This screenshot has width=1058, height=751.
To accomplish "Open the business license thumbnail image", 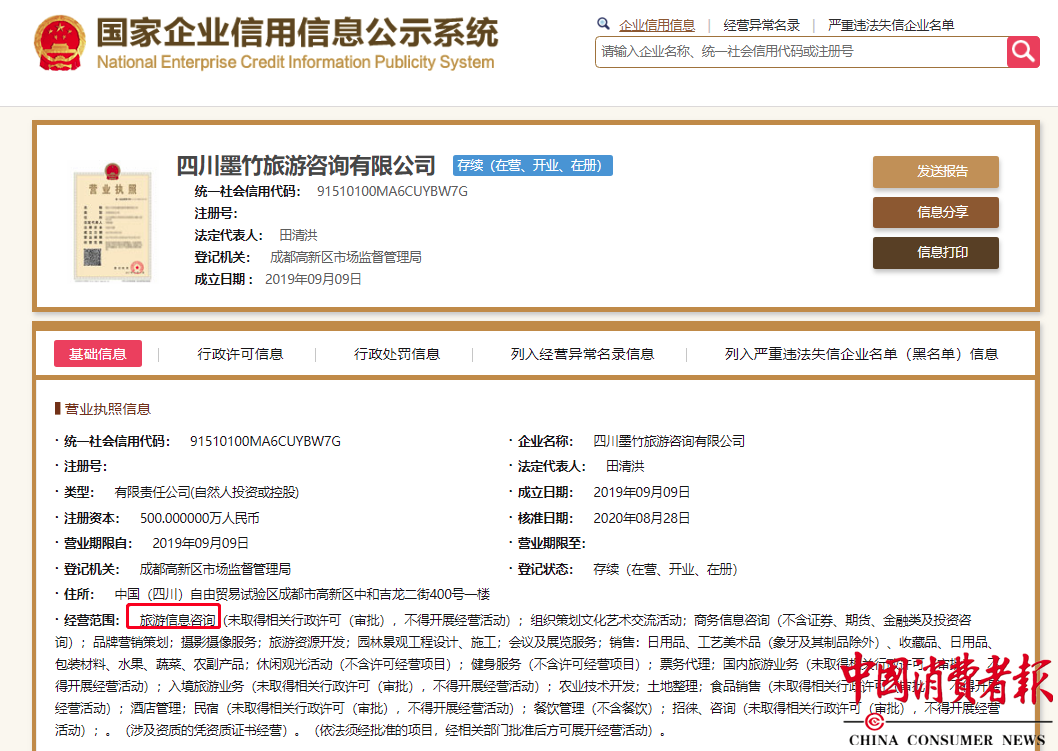I will point(113,222).
